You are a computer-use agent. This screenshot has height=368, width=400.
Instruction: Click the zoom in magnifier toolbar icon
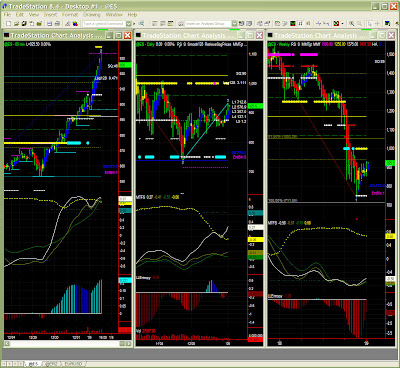click(351, 24)
